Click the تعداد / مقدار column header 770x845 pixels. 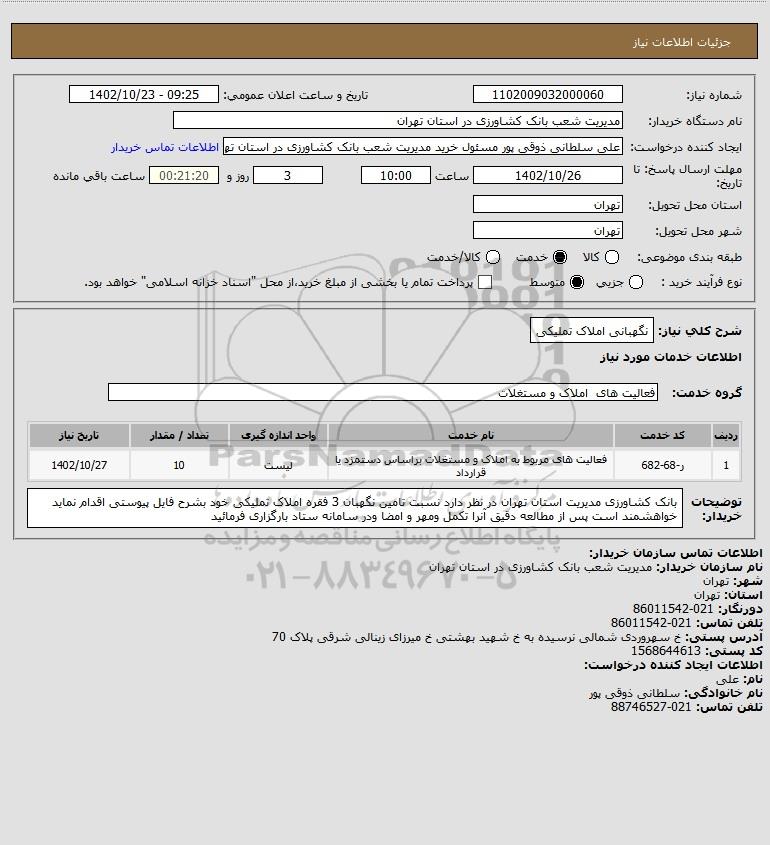pos(179,435)
